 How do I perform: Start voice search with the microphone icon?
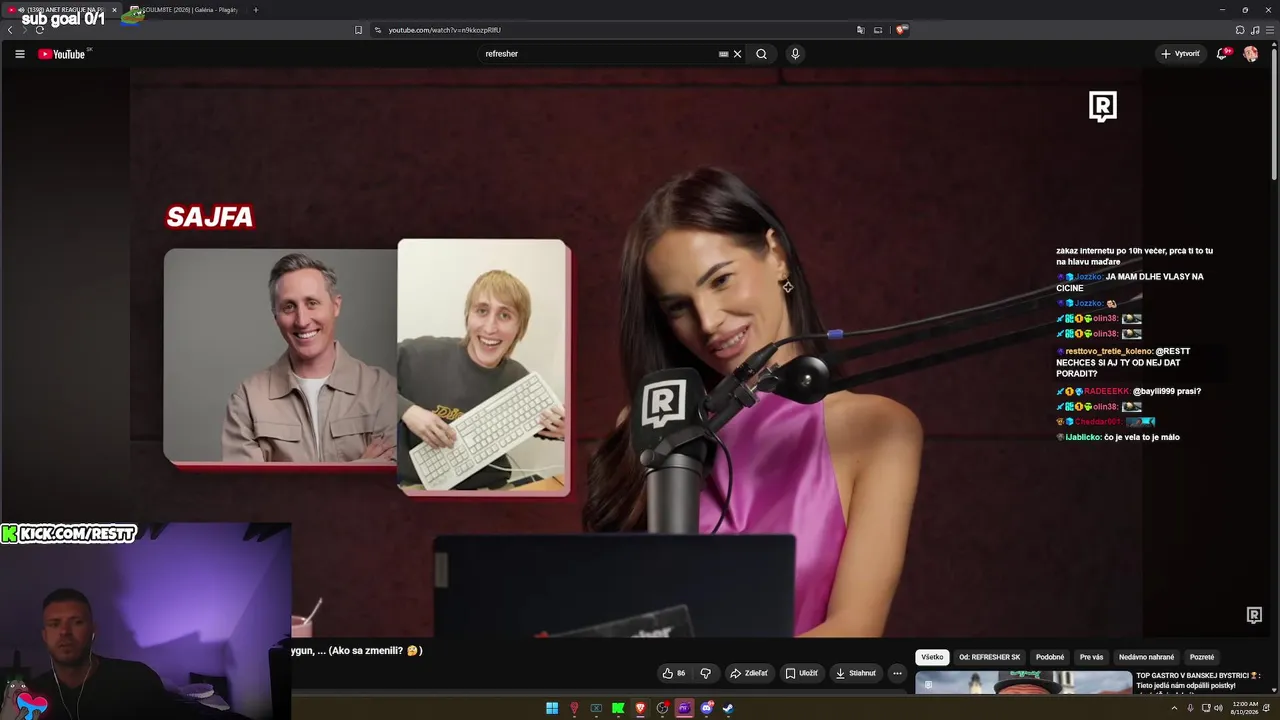click(795, 54)
